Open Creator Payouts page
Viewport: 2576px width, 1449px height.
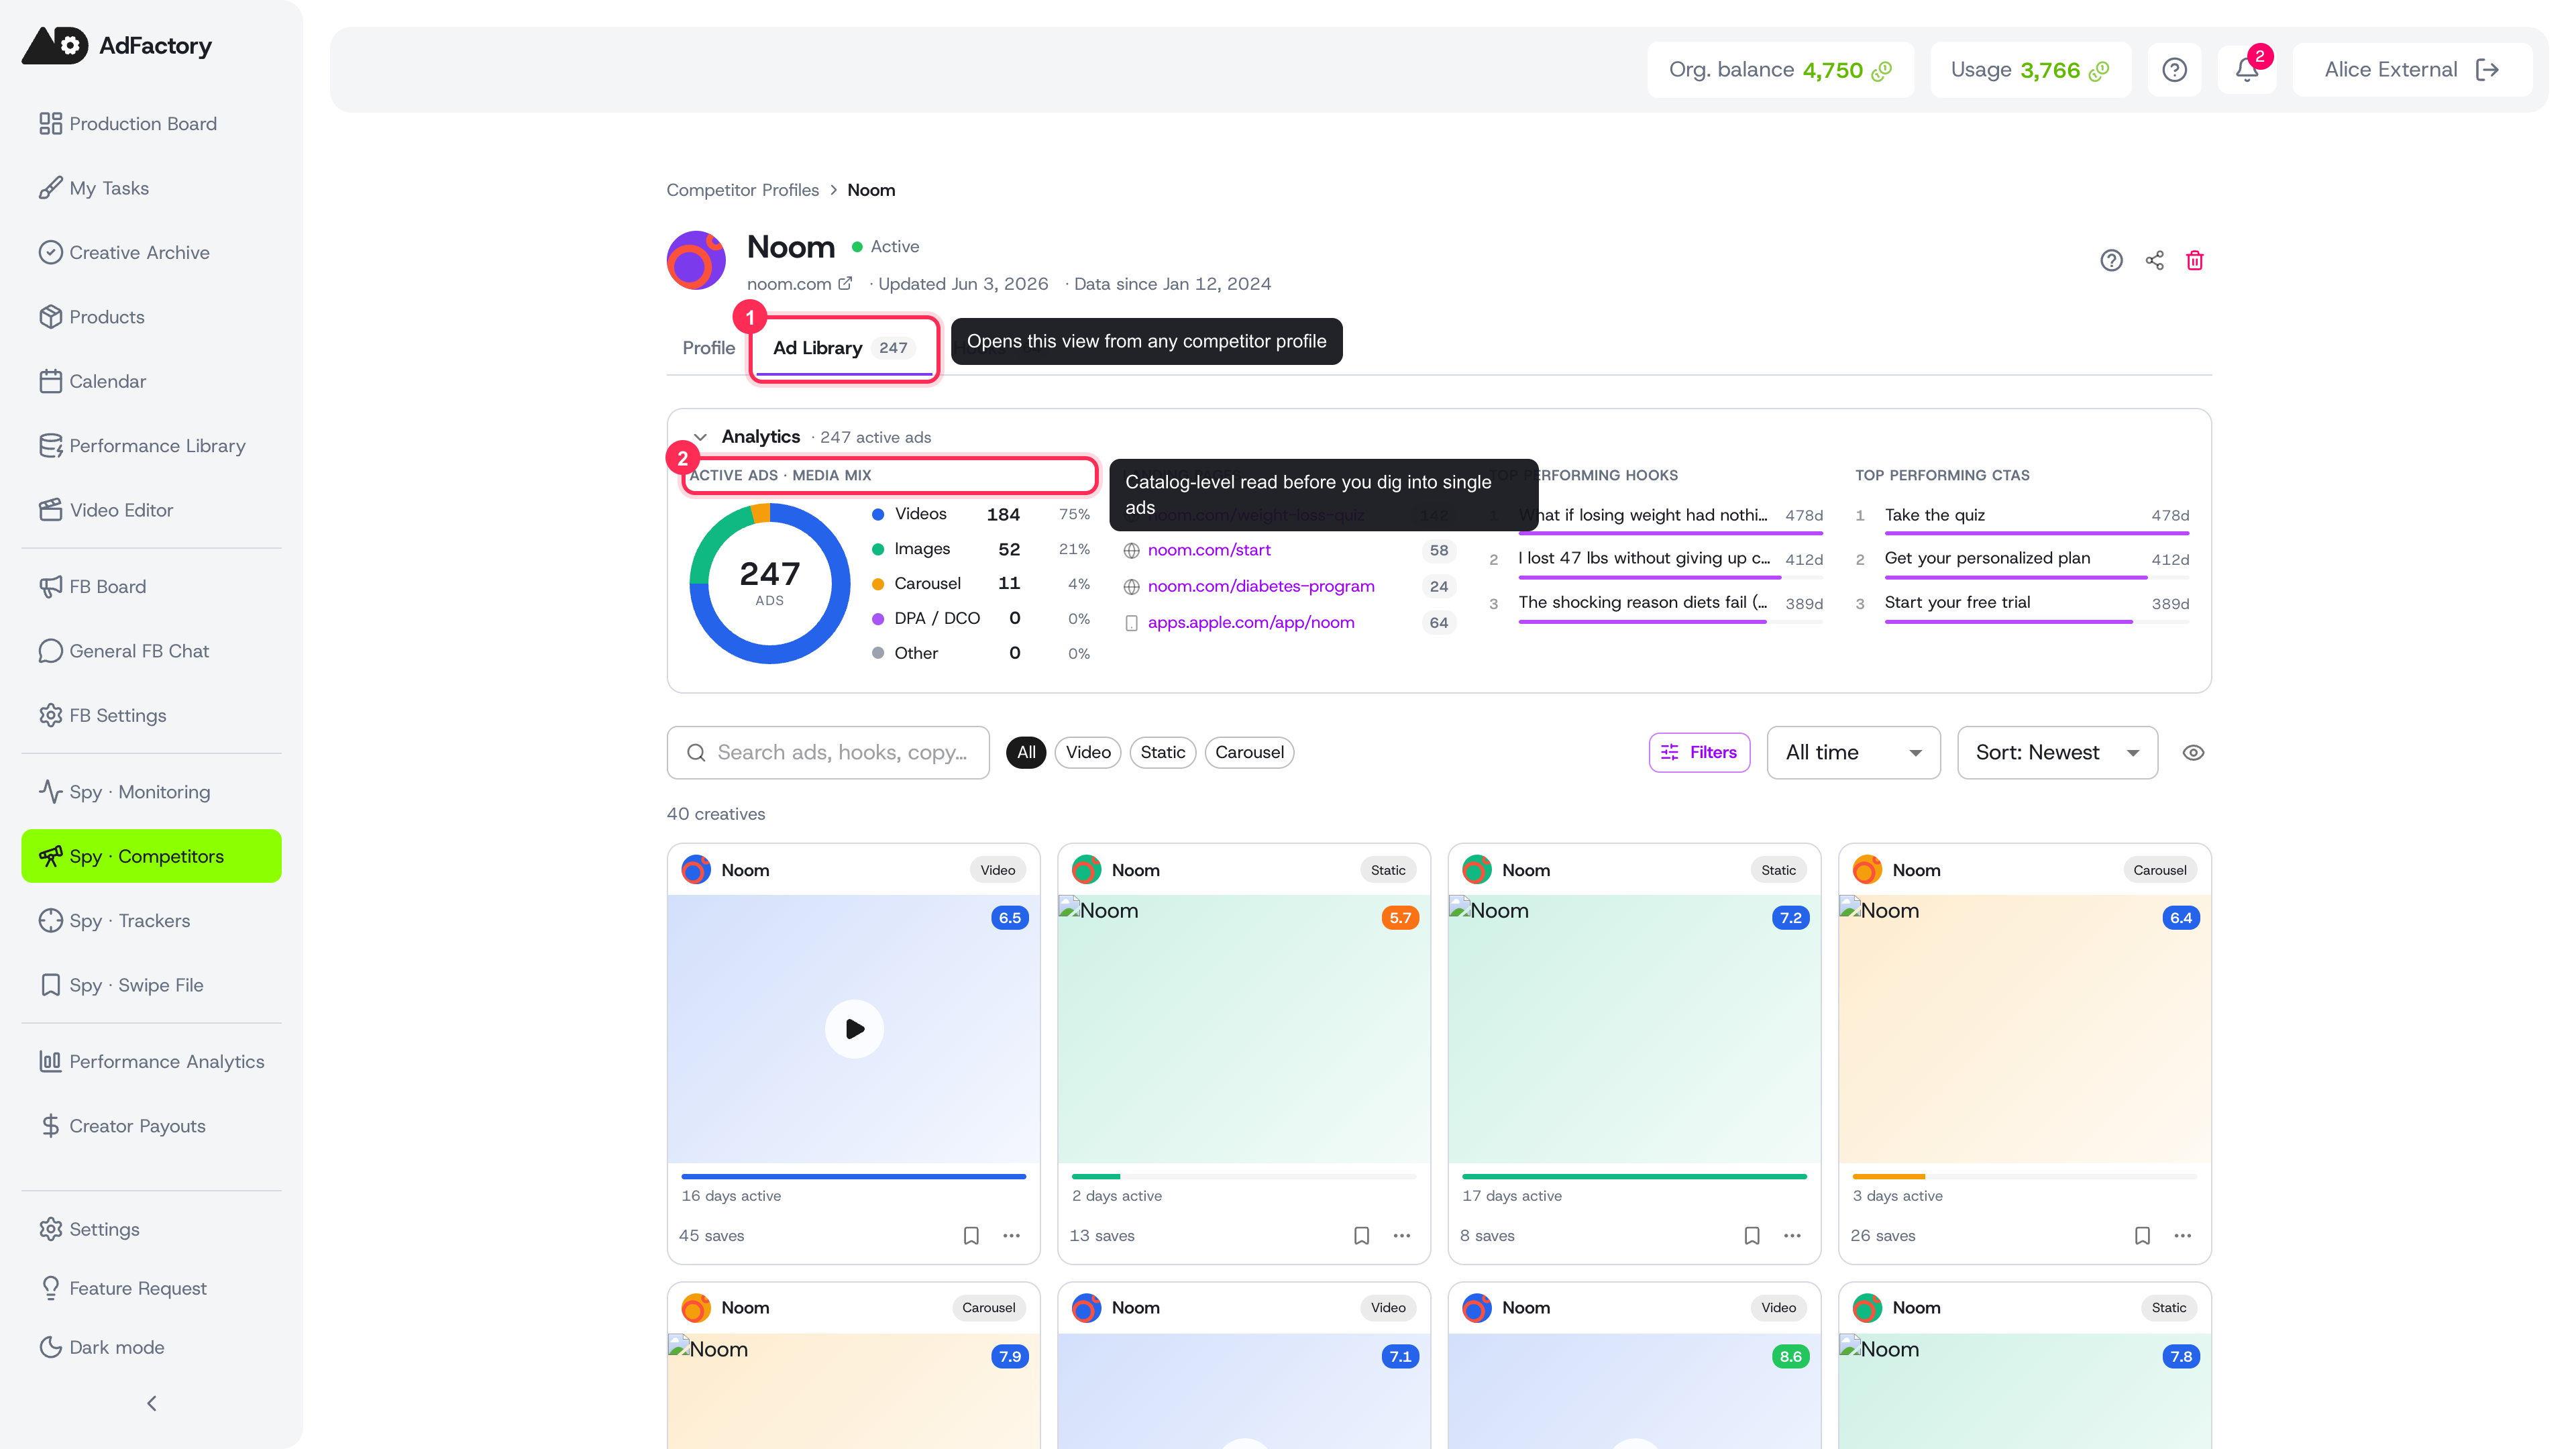[x=151, y=1126]
